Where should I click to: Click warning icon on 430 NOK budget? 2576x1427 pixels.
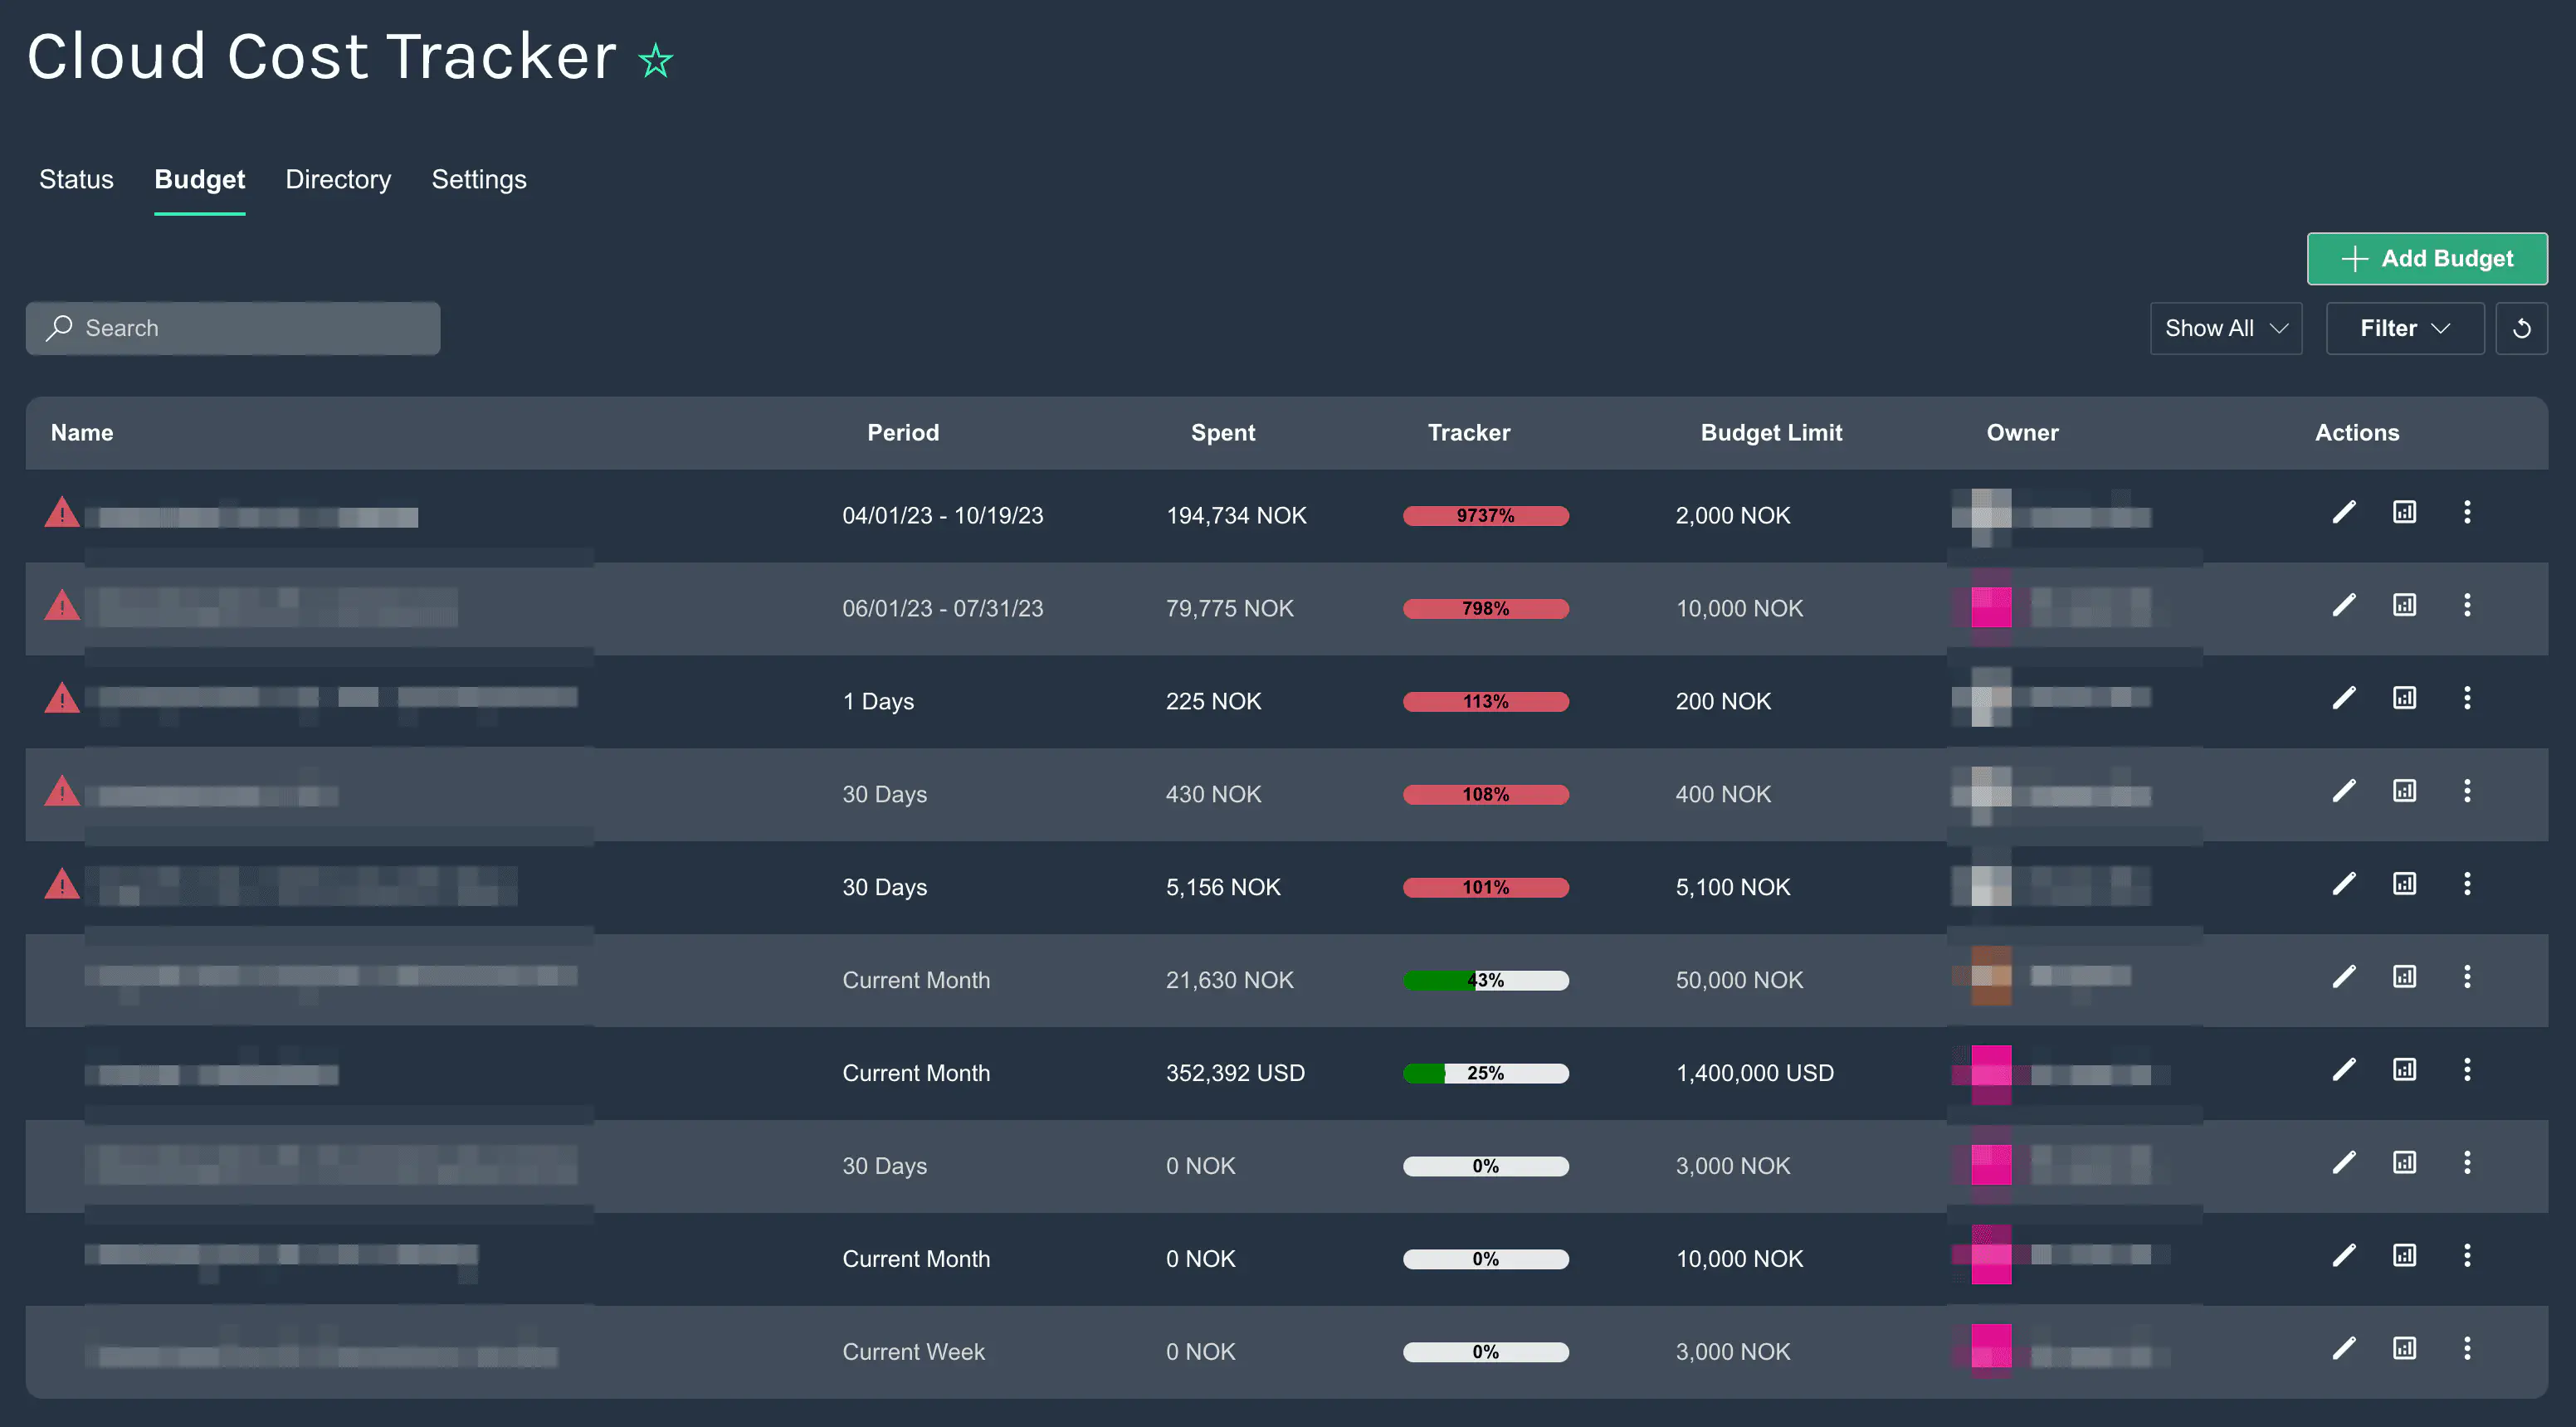pos(62,793)
